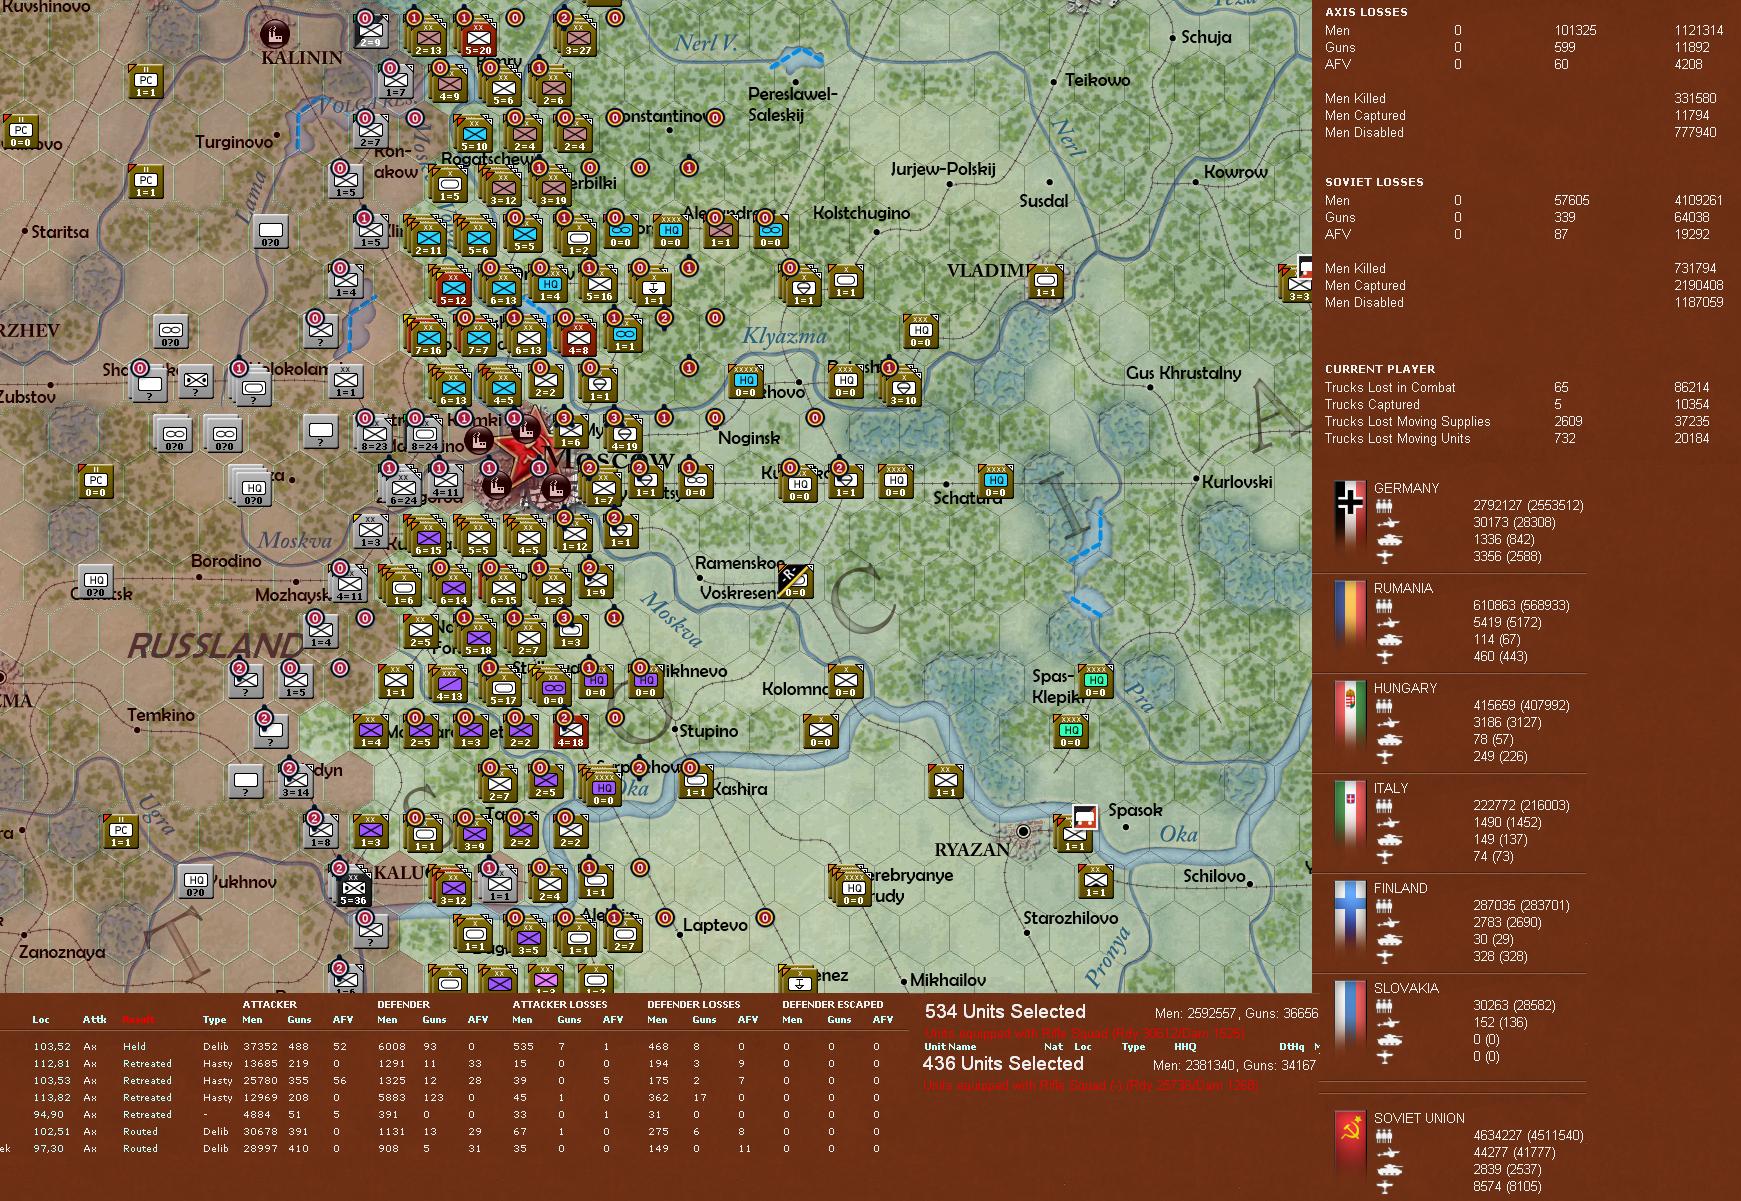This screenshot has width=1741, height=1201.
Task: Click the 'Trucks Captured' row
Action: tap(1517, 404)
